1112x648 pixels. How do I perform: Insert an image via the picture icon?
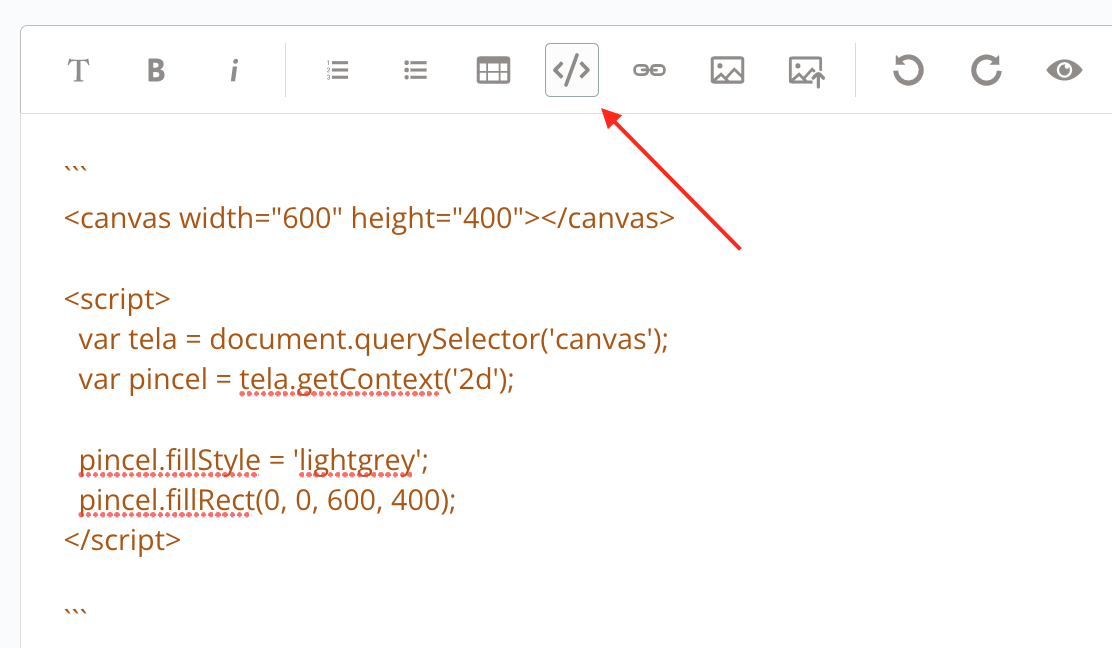click(x=727, y=70)
